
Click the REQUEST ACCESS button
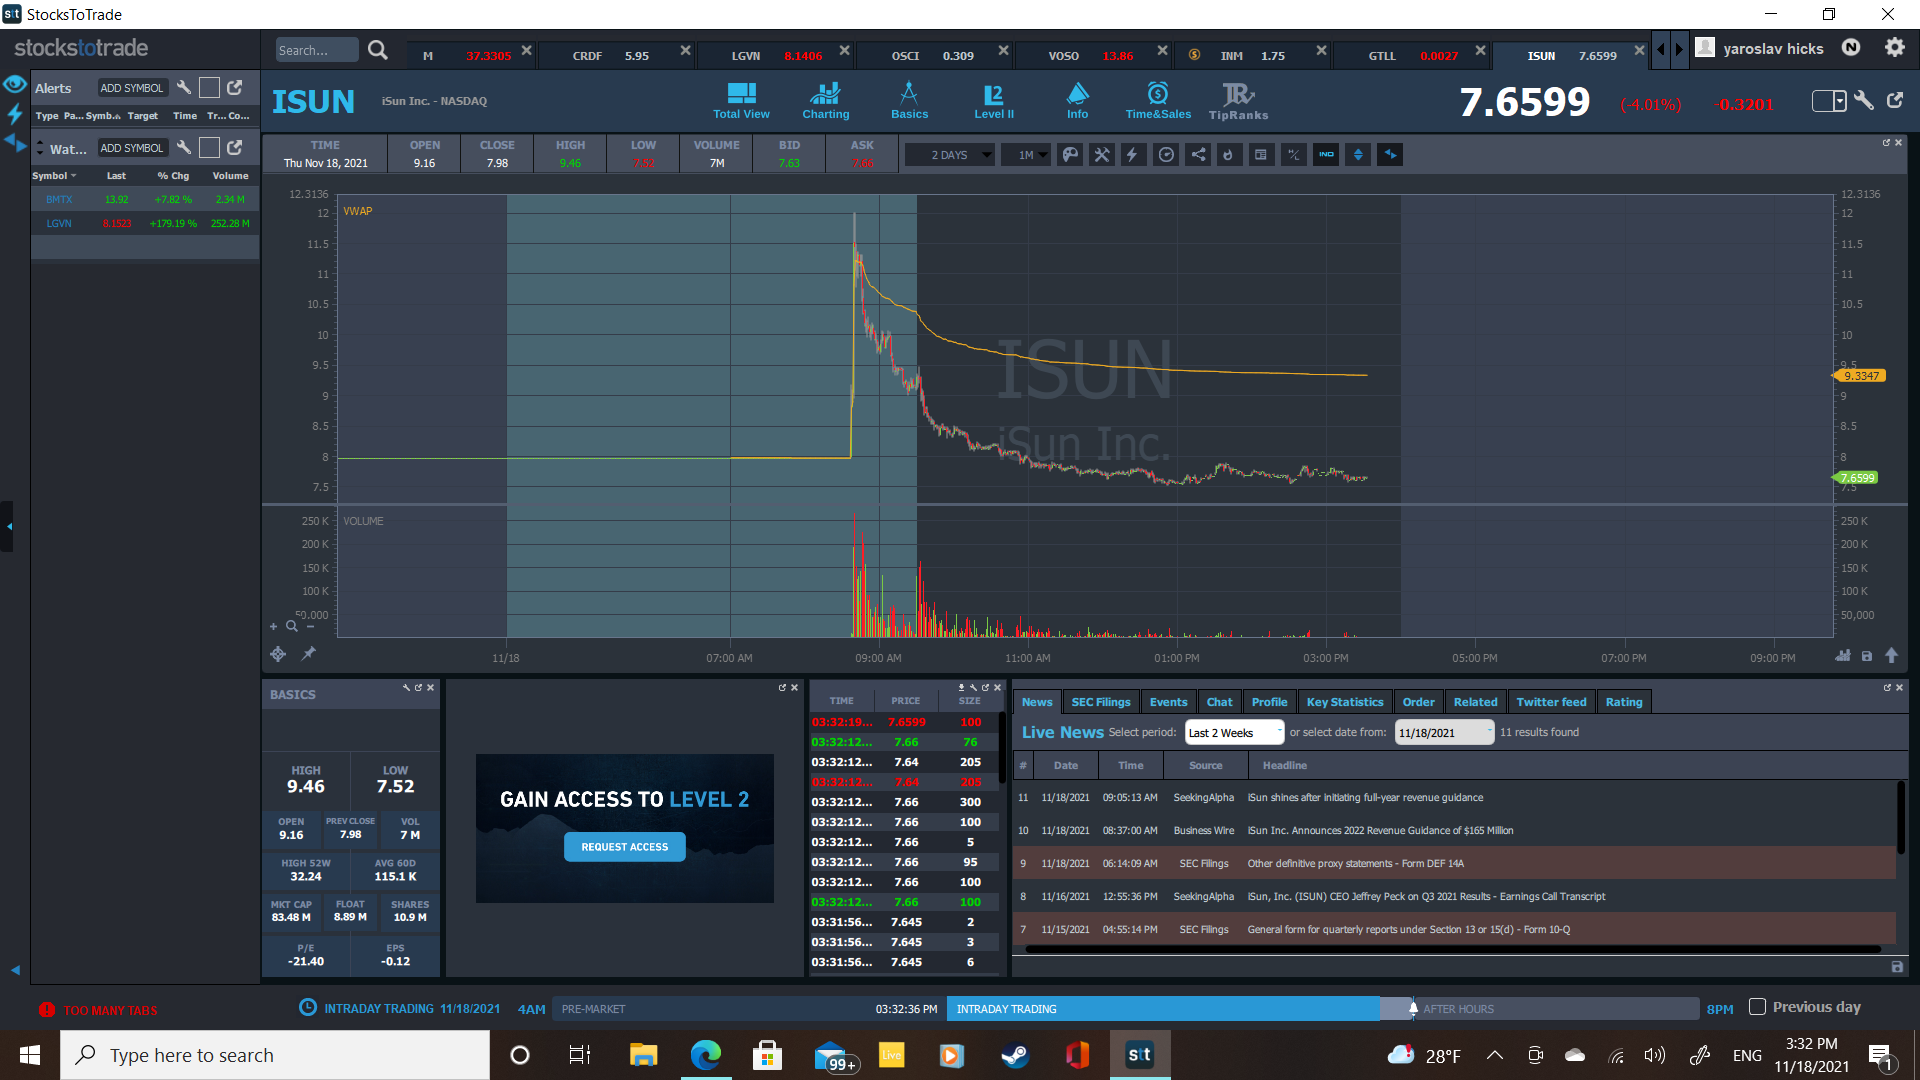624,847
